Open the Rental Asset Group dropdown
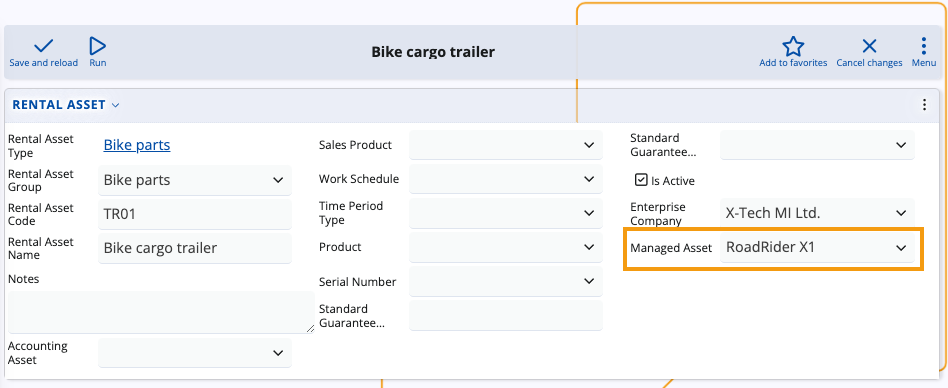This screenshot has width=948, height=388. 195,180
